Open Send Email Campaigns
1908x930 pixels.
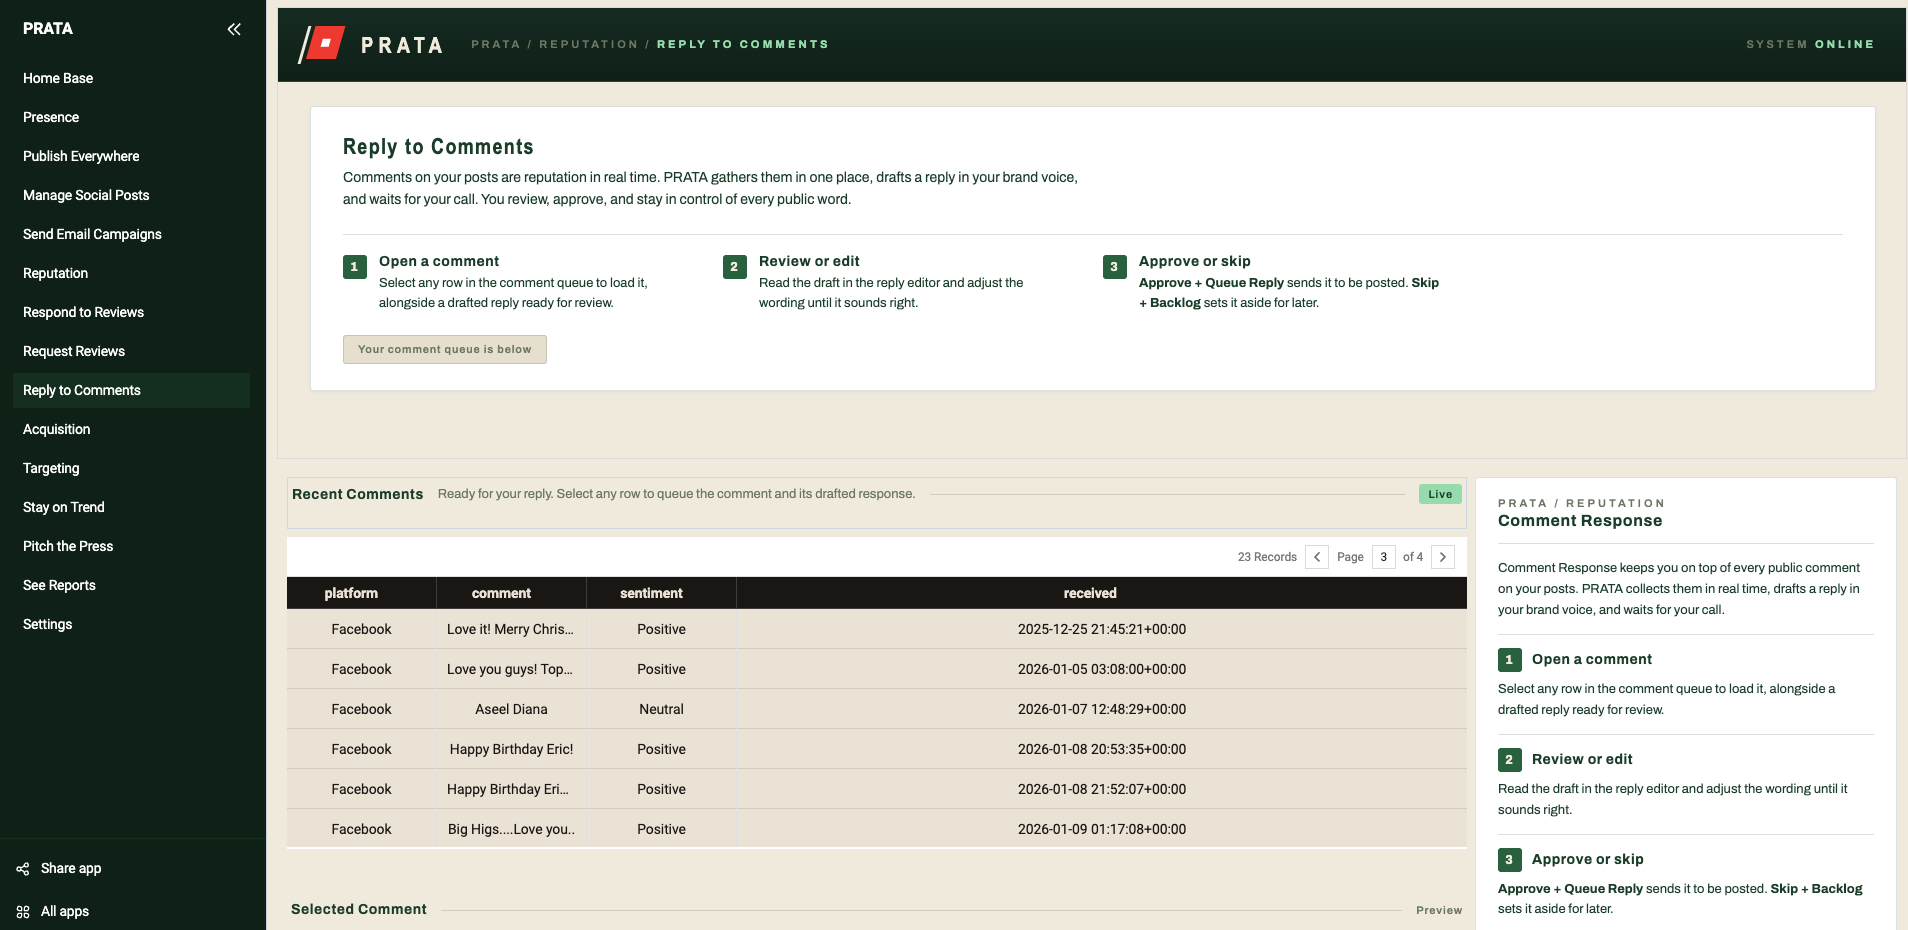click(131, 234)
